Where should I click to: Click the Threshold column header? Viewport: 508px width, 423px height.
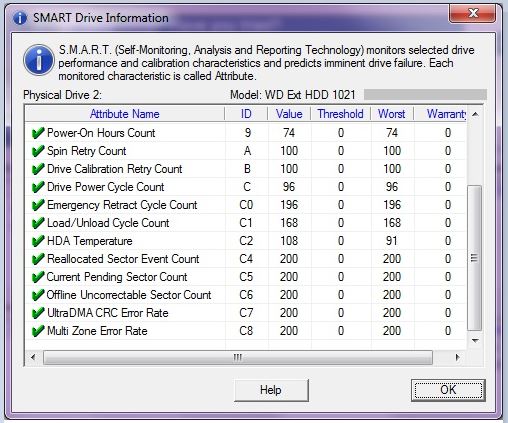coord(341,114)
